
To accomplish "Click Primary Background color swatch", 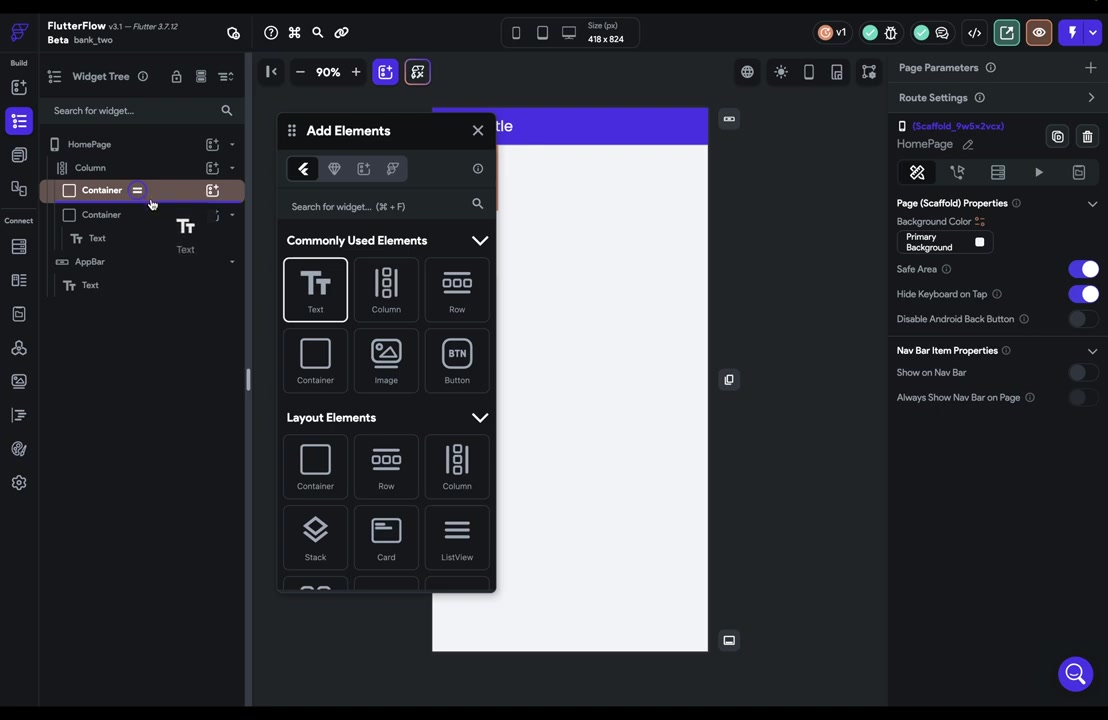I will (x=979, y=242).
